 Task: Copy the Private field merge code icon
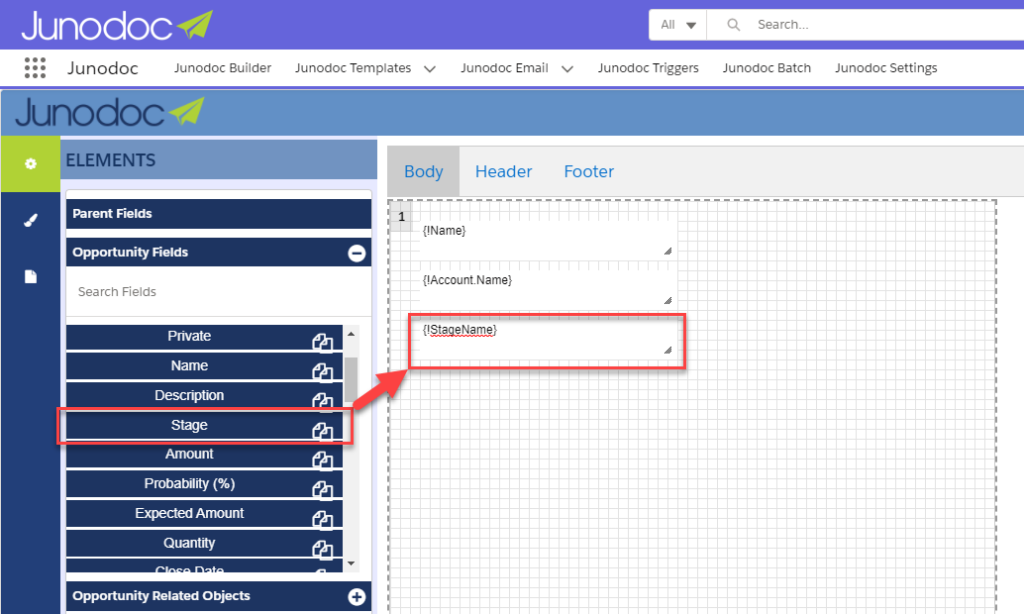pyautogui.click(x=322, y=342)
